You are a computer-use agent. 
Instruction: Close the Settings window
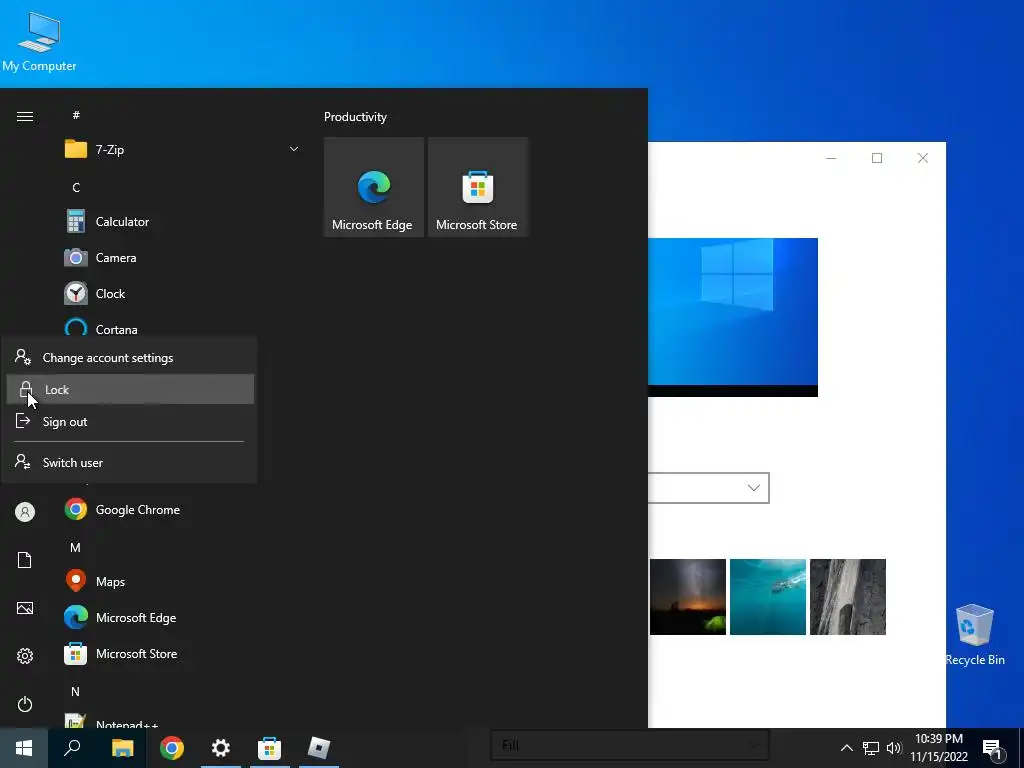click(x=923, y=158)
